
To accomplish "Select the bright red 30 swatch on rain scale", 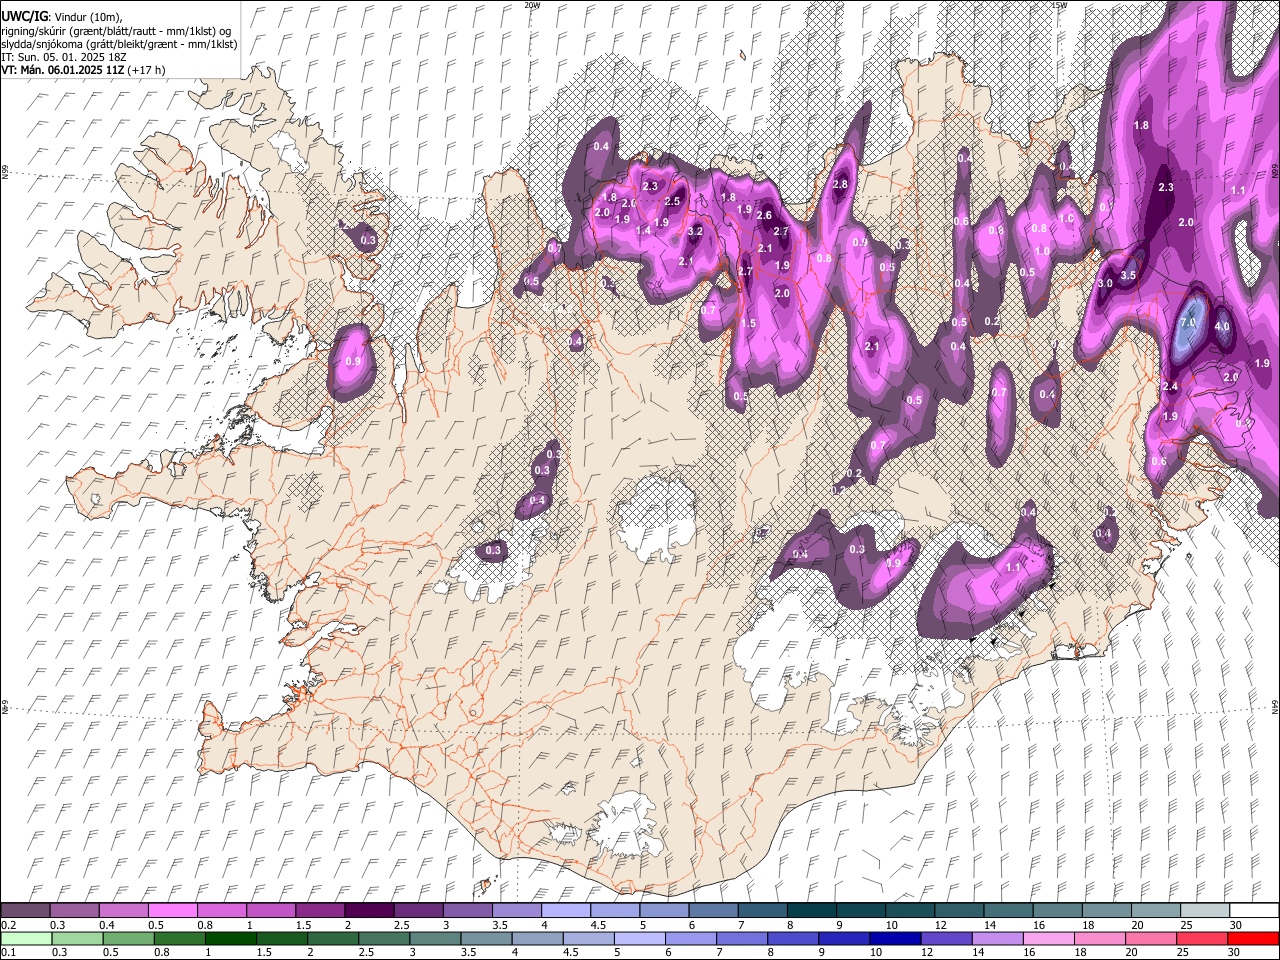I will tap(1254, 938).
